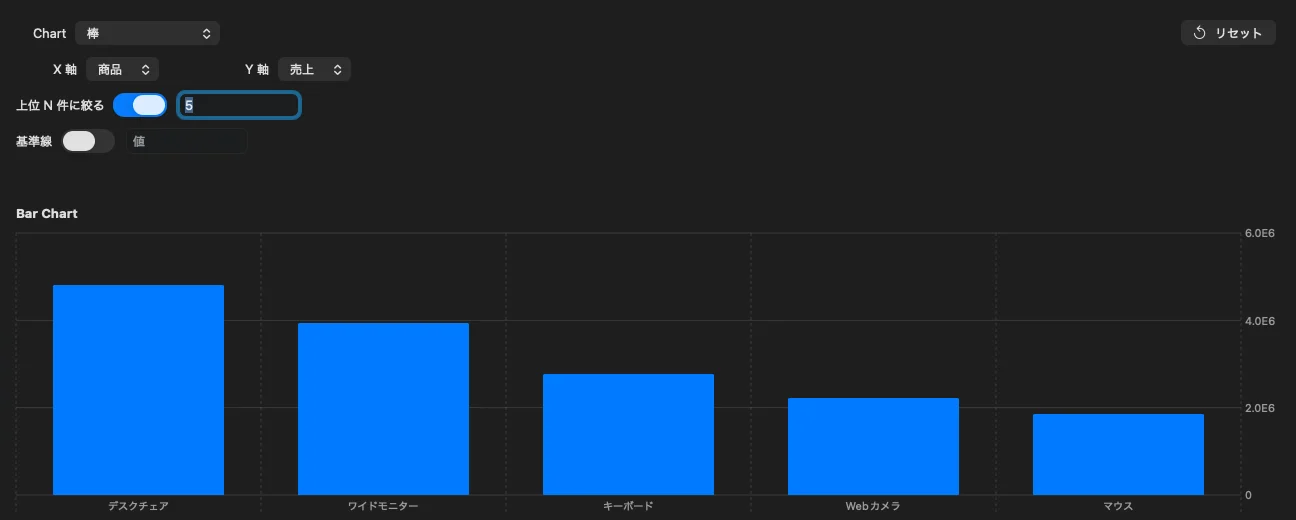Select the マウス bar
The height and width of the screenshot is (520, 1296).
coord(1118,454)
